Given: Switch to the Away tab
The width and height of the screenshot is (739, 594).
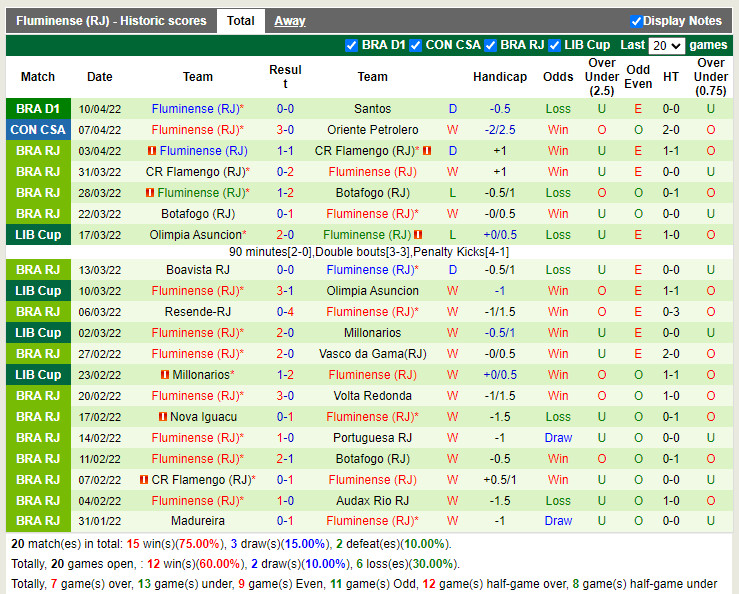Looking at the screenshot, I should [290, 21].
